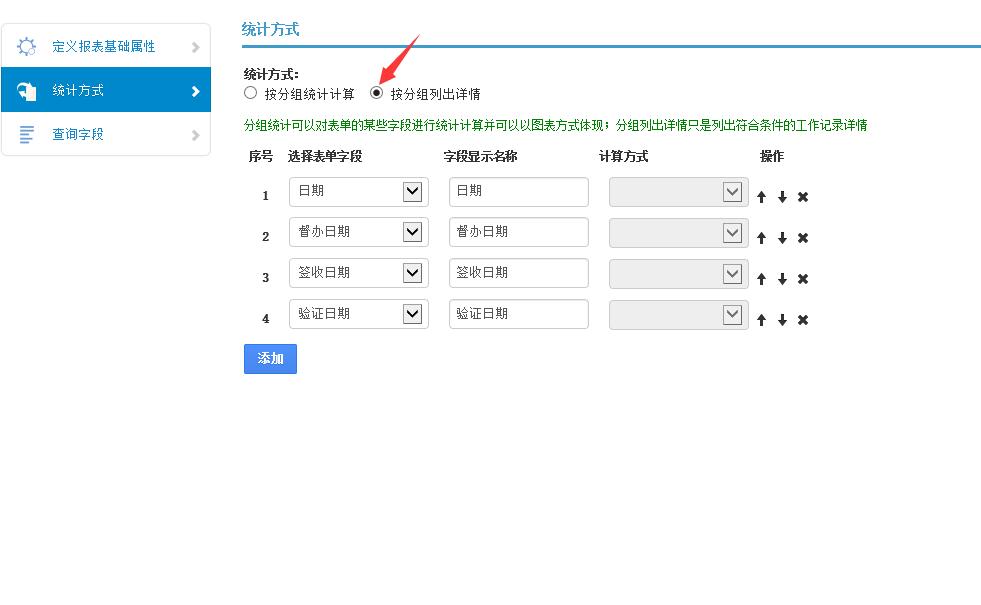Open row 1 计算方式 dropdown
The image size is (981, 605).
tap(679, 191)
